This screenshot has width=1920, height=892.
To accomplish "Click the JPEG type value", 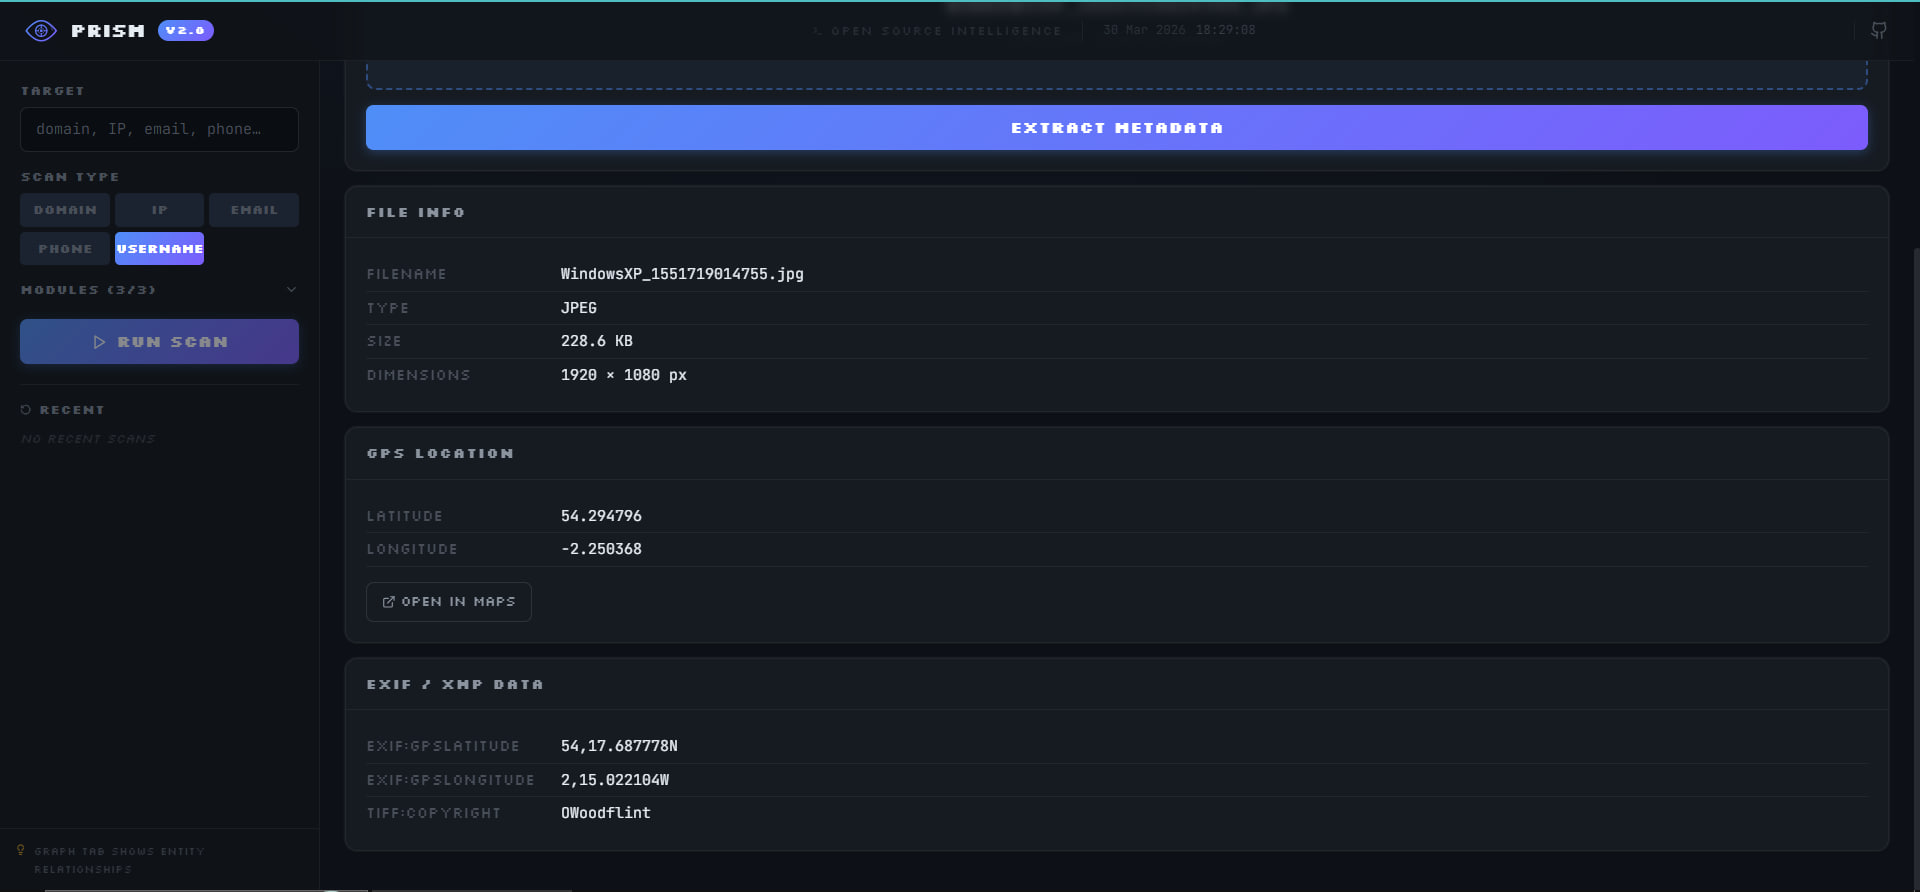I will 578,308.
